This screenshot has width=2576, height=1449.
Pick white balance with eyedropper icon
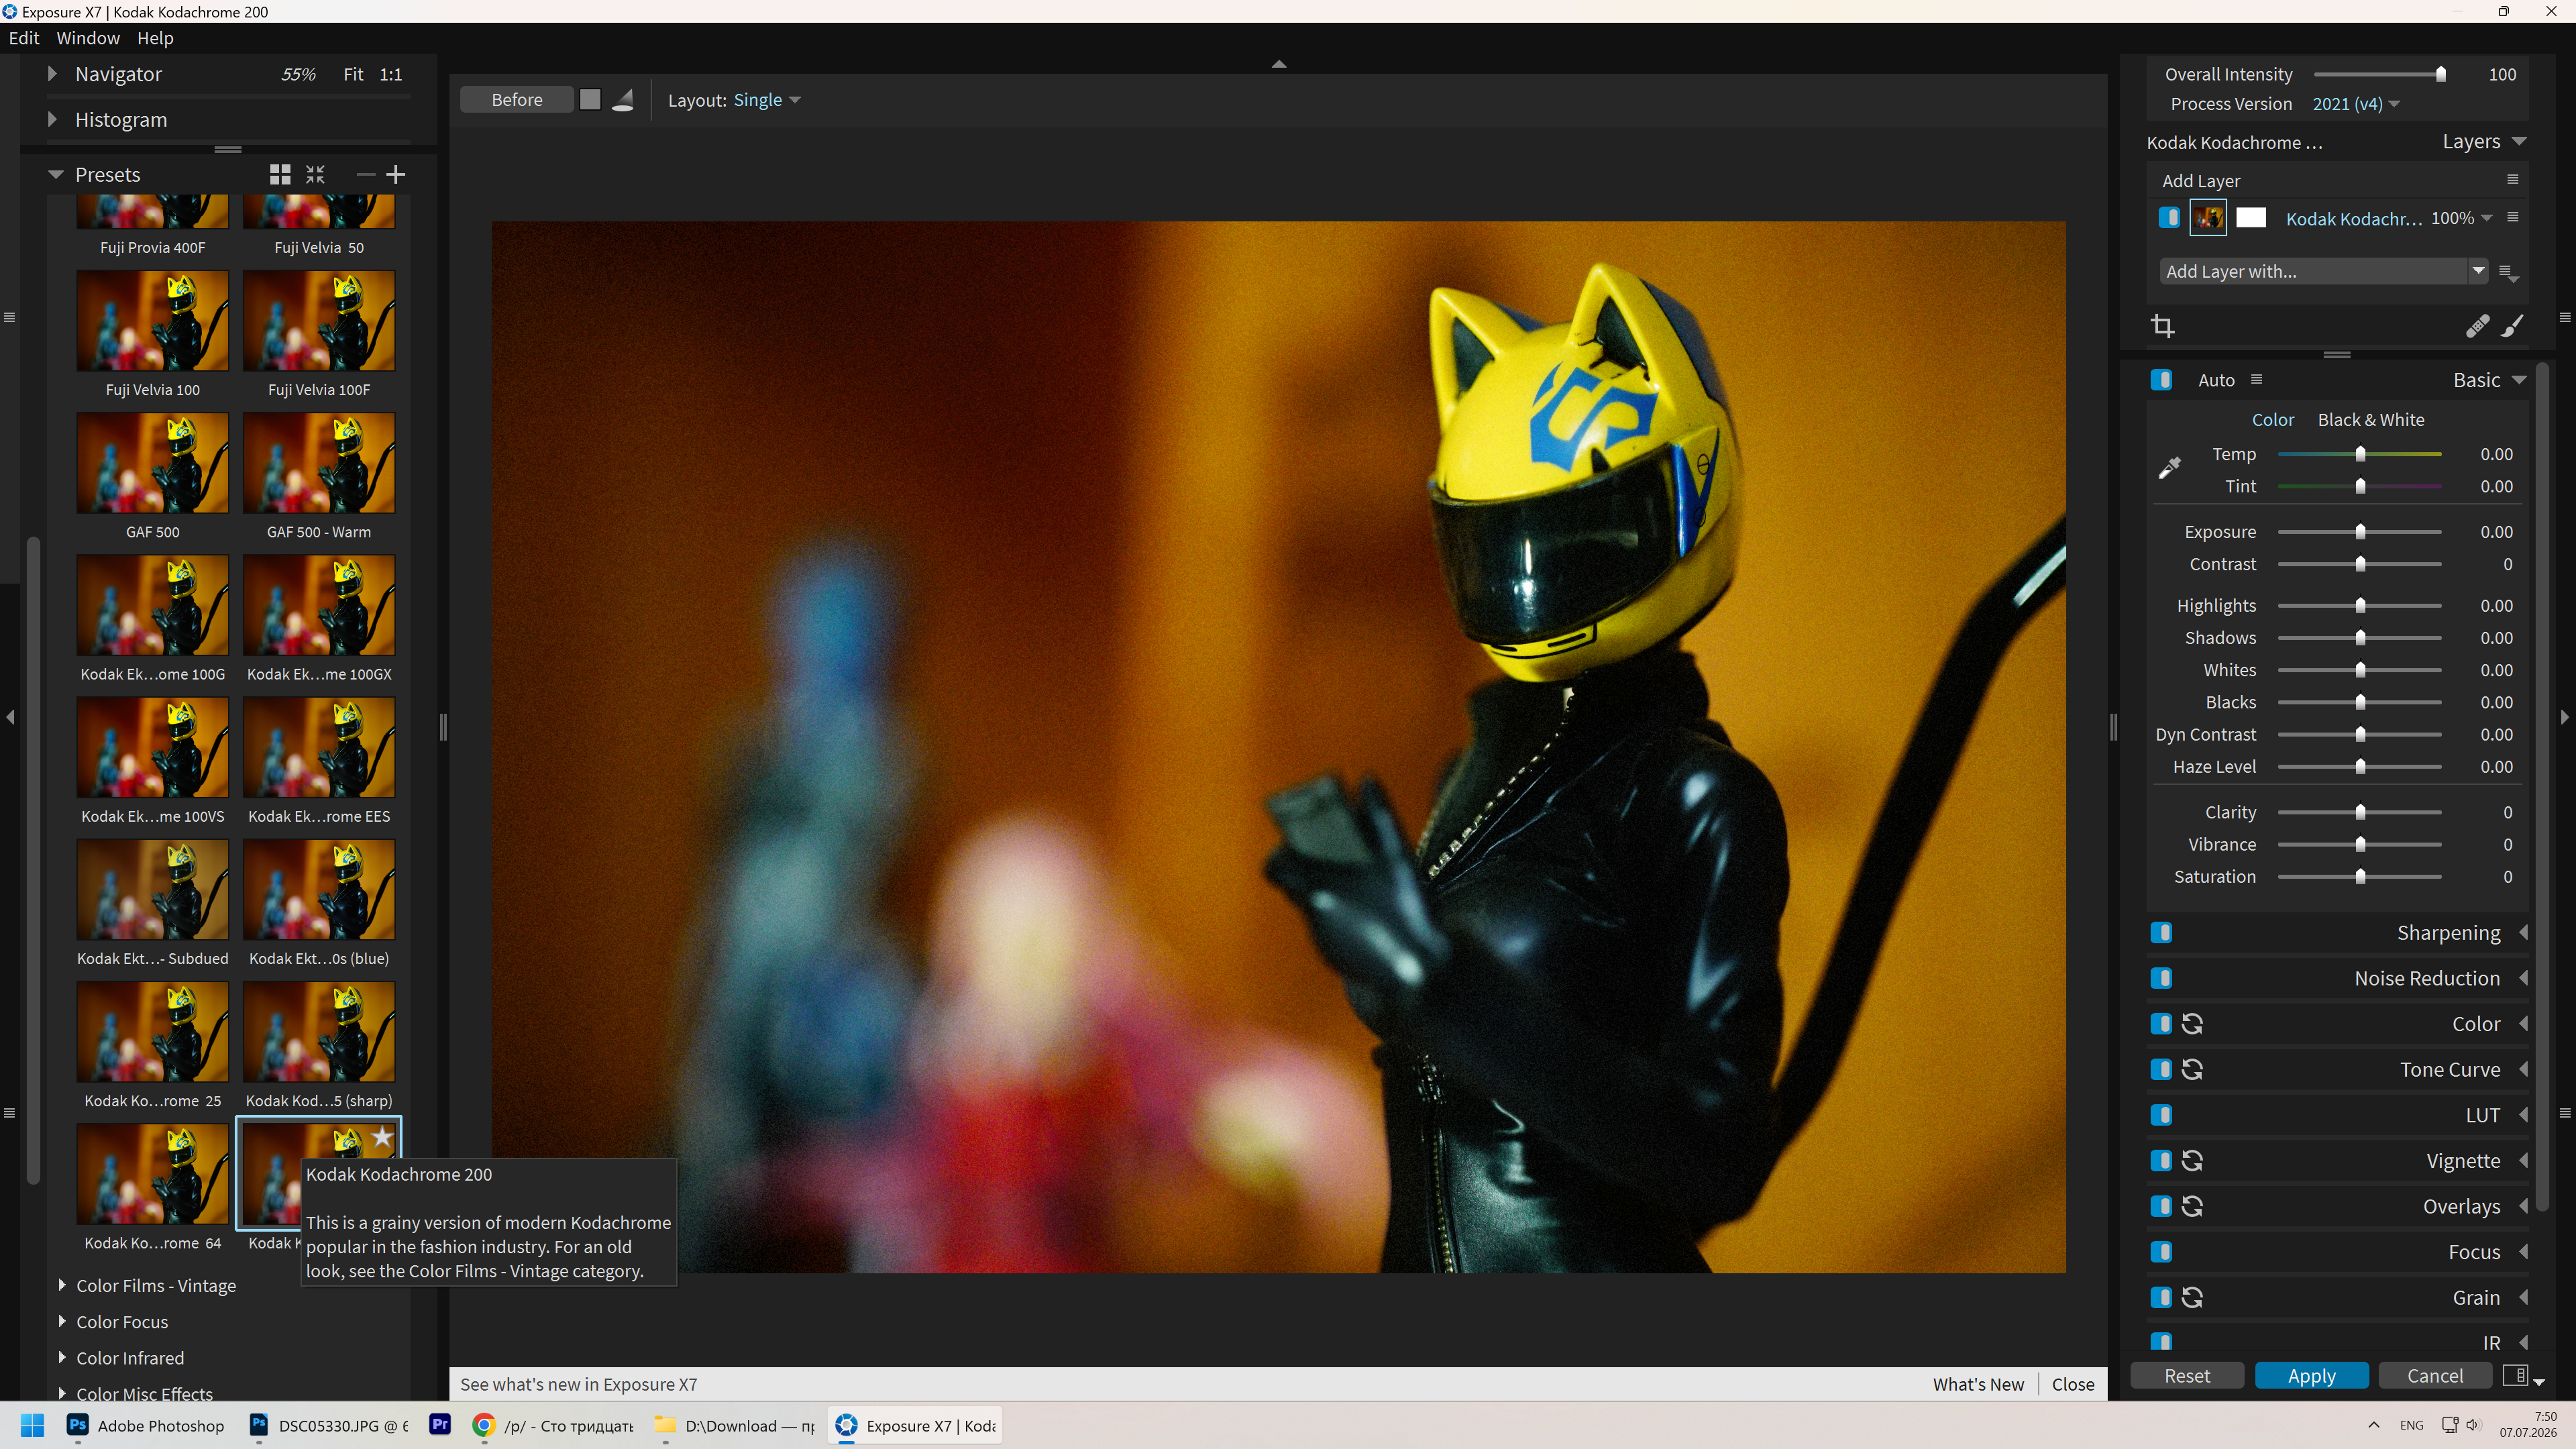[2169, 468]
